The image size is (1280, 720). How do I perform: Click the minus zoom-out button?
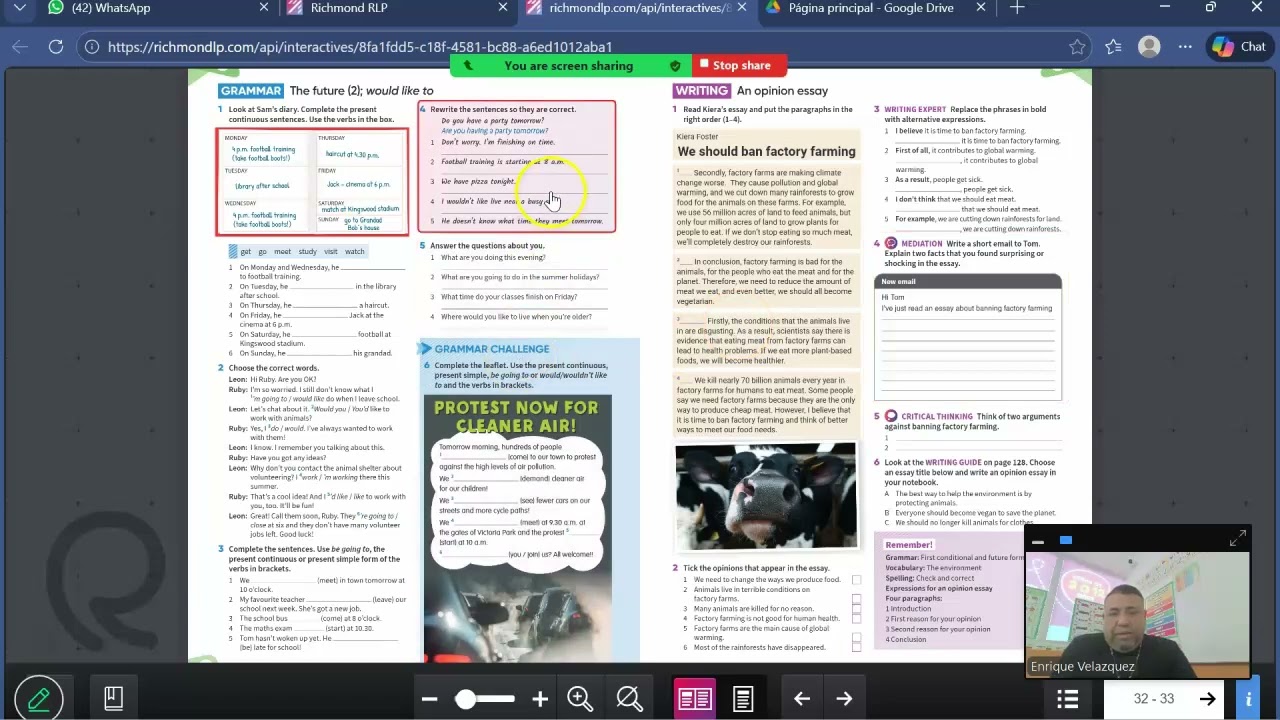click(429, 699)
